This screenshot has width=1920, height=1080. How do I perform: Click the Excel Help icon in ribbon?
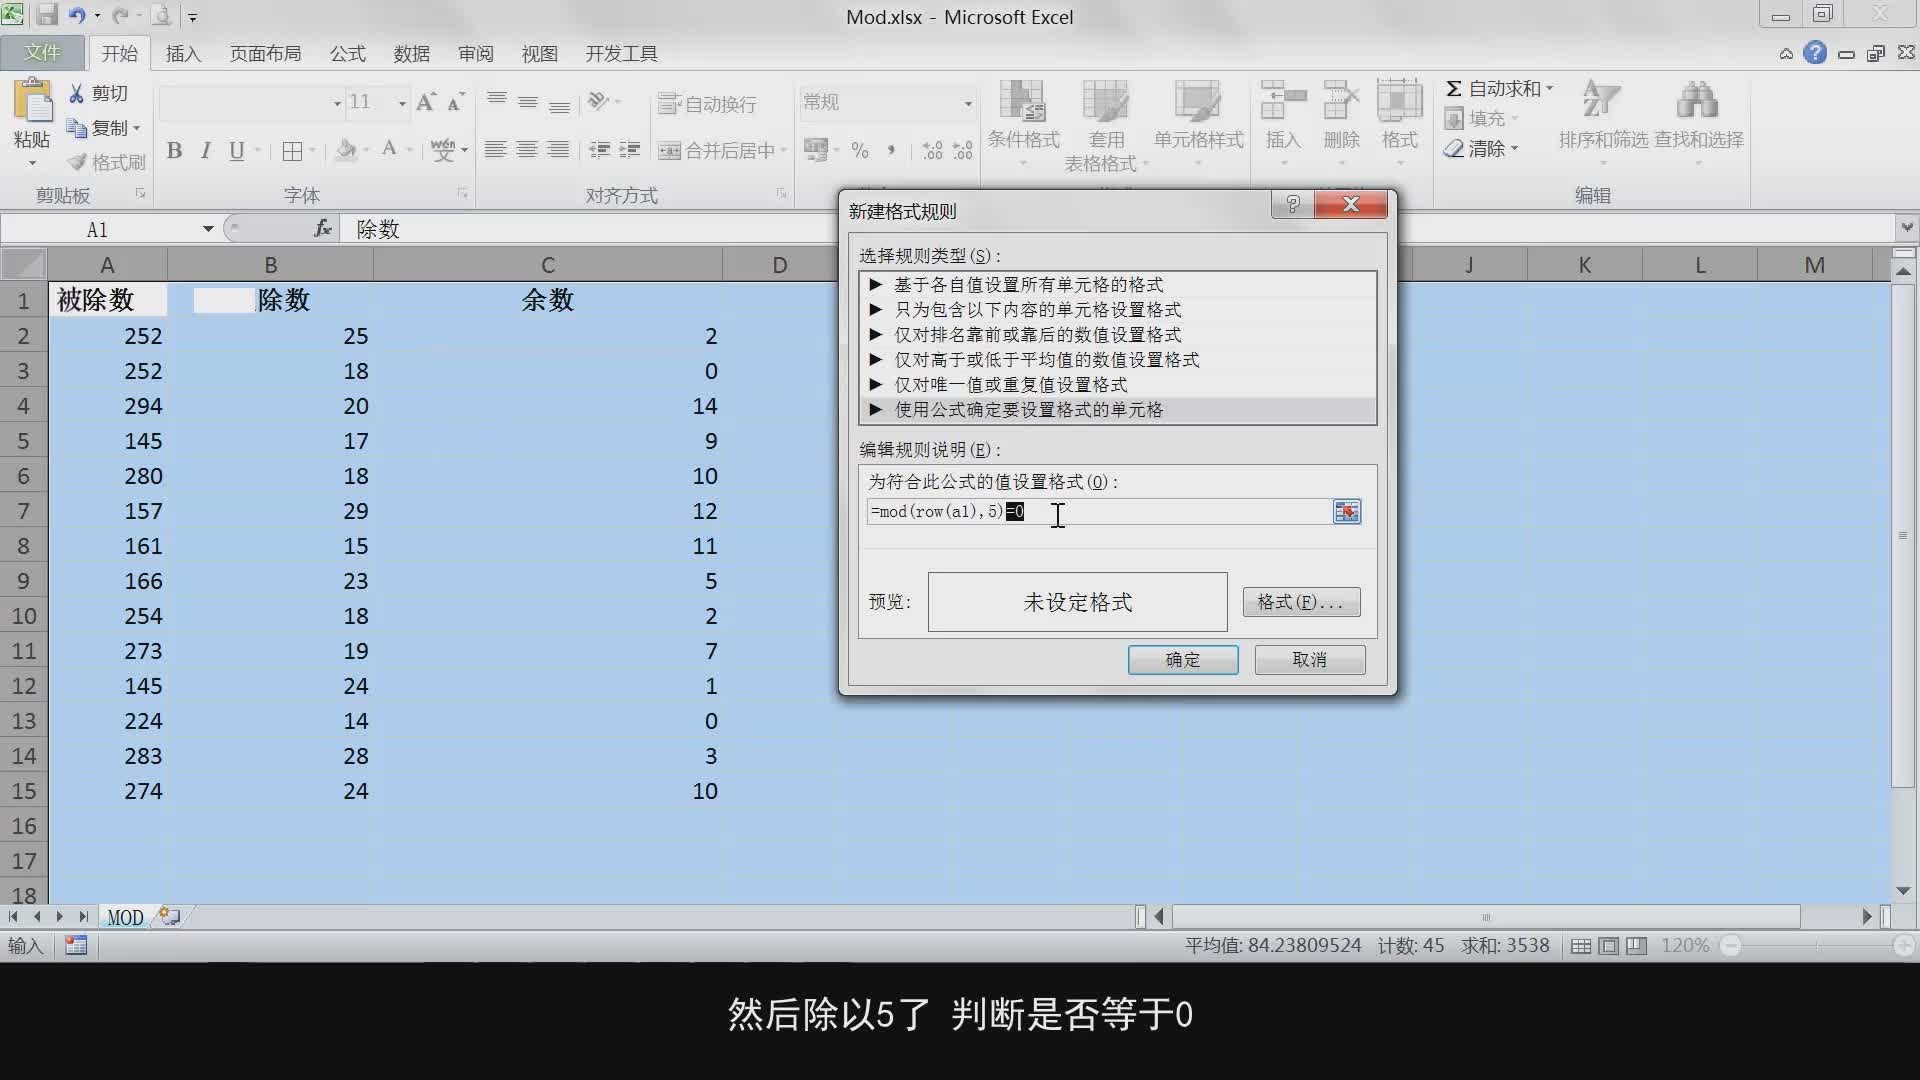pyautogui.click(x=1815, y=53)
